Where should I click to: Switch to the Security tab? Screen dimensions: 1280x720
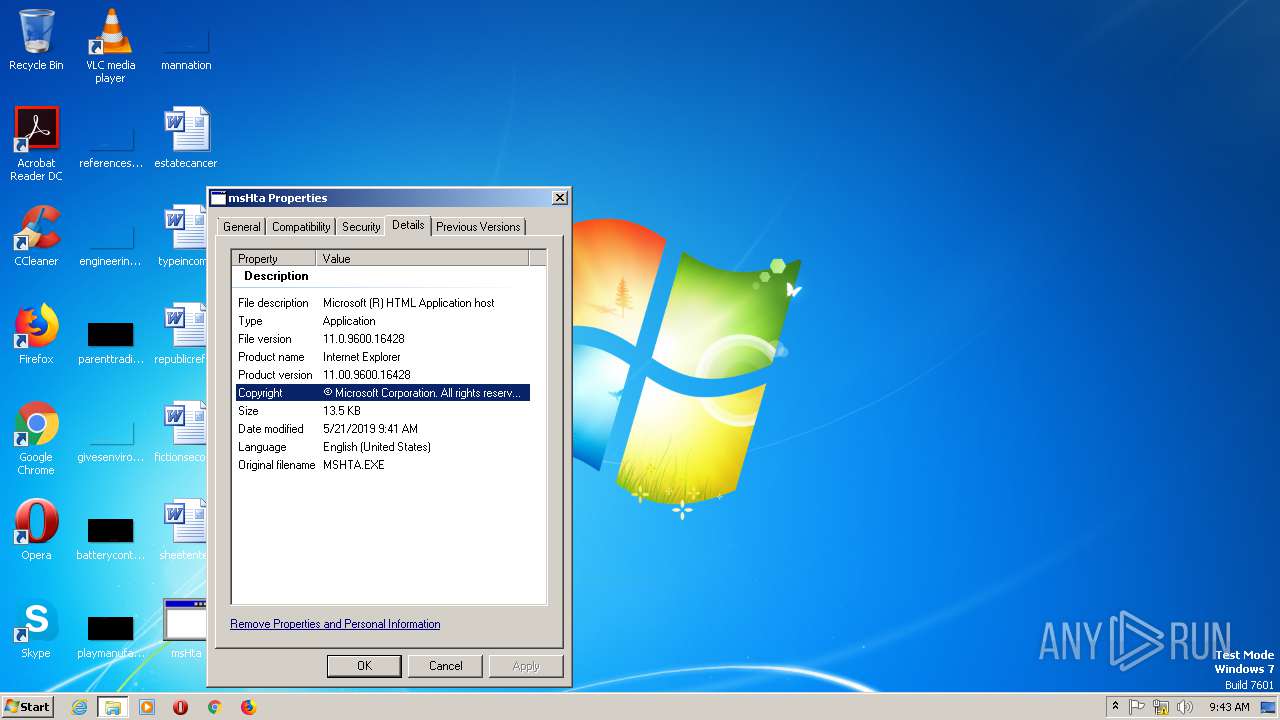(361, 227)
